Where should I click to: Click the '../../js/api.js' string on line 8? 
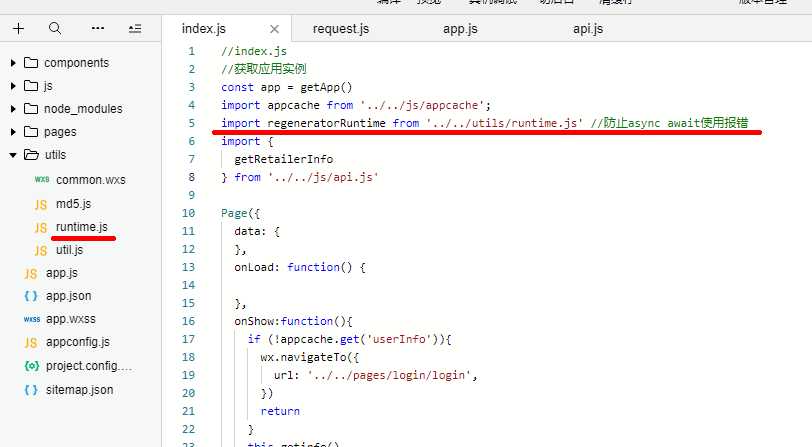click(323, 177)
